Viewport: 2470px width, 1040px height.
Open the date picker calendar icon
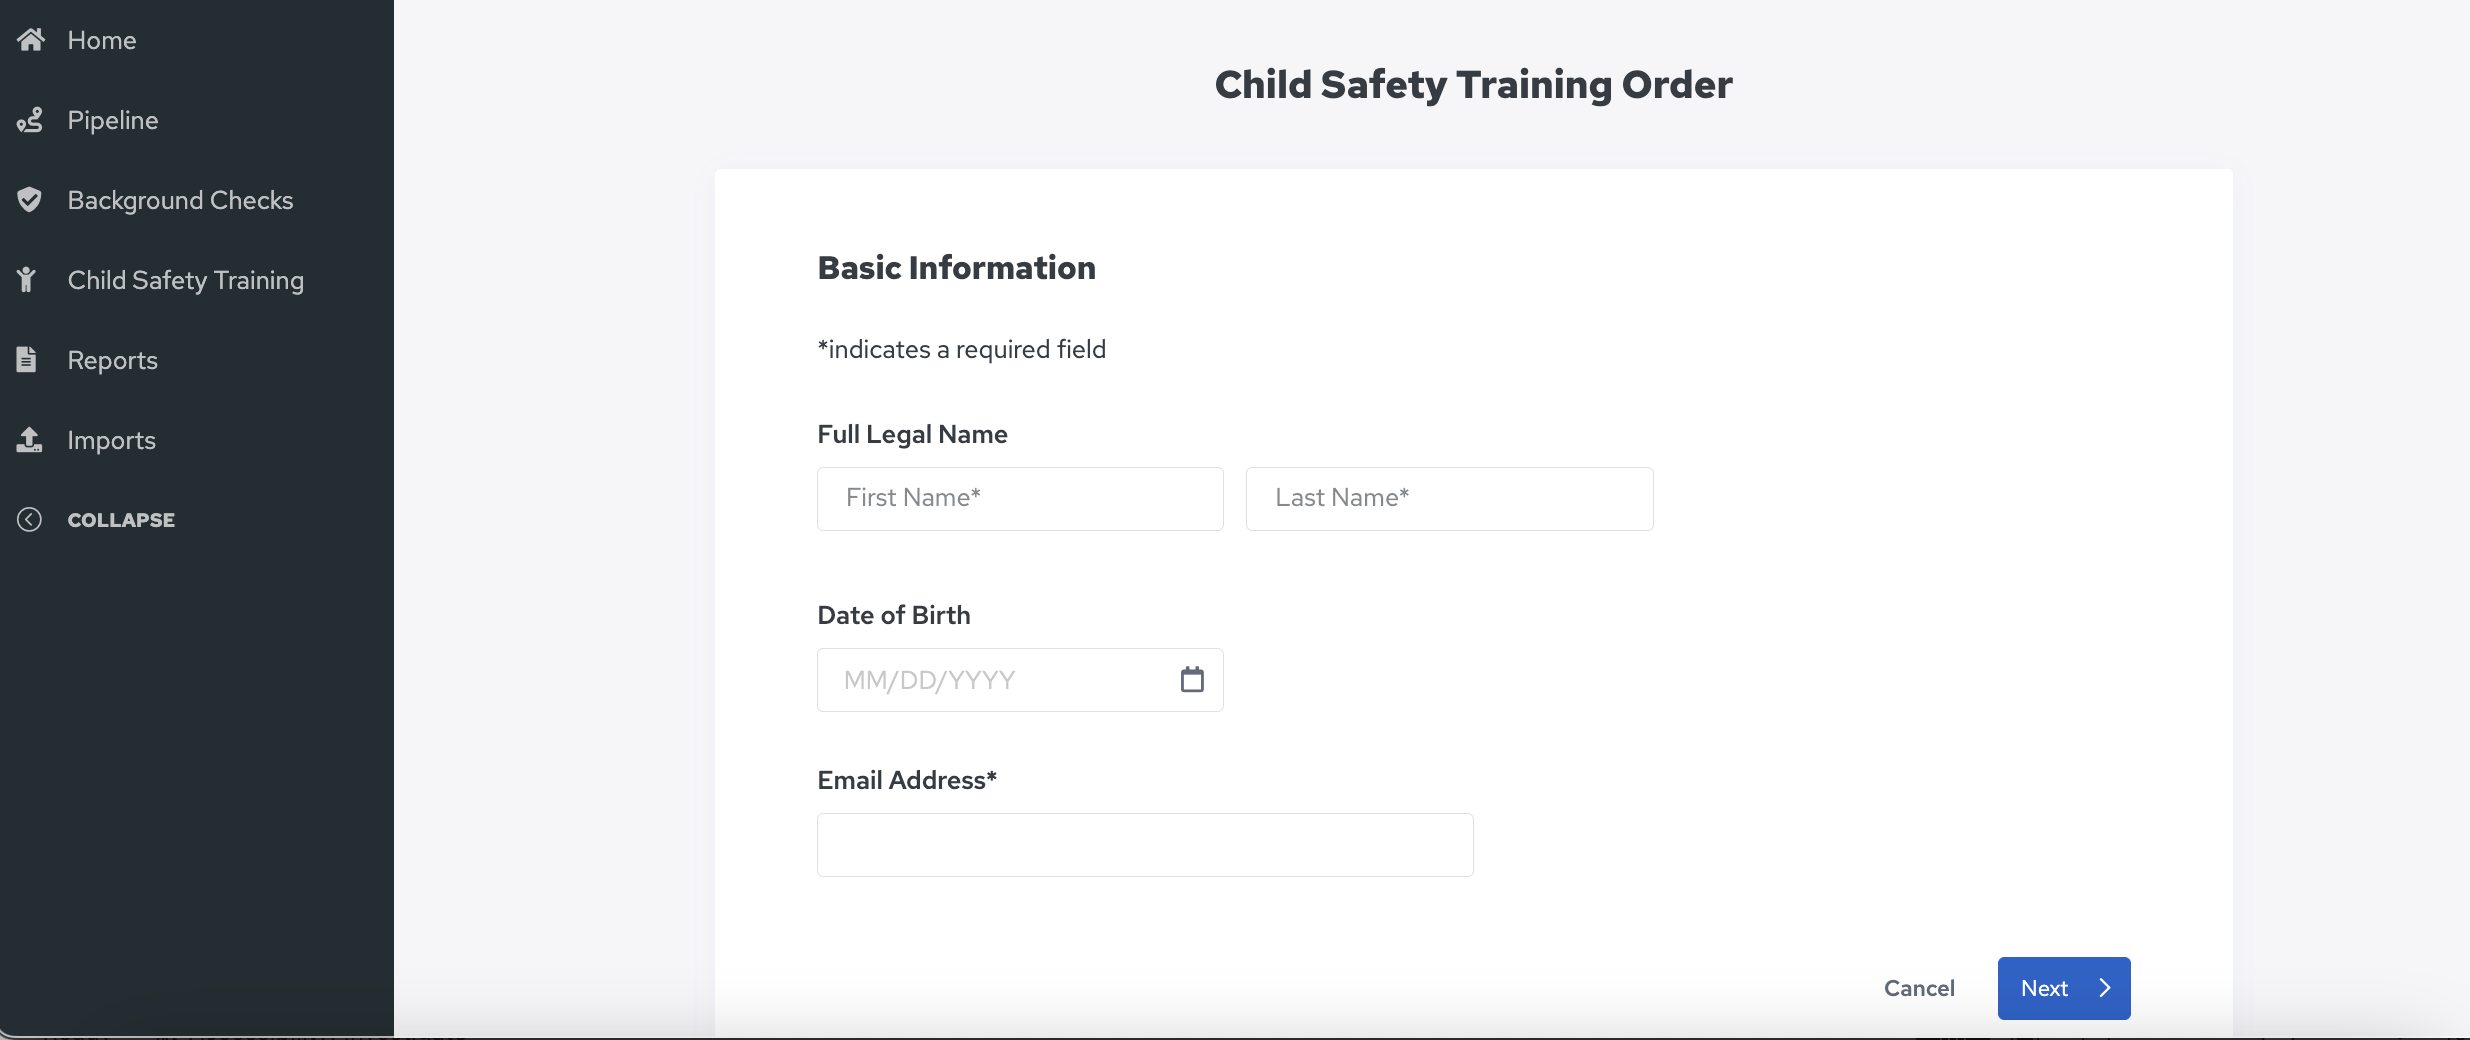[x=1192, y=680]
